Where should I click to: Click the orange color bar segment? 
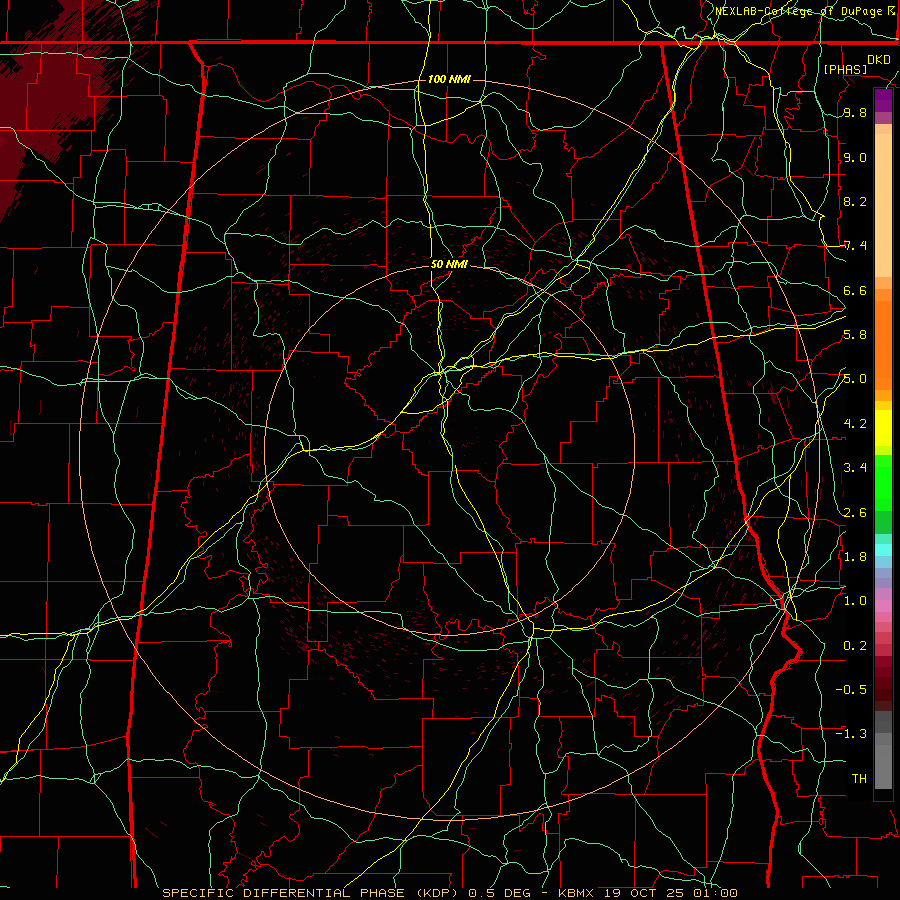883,346
